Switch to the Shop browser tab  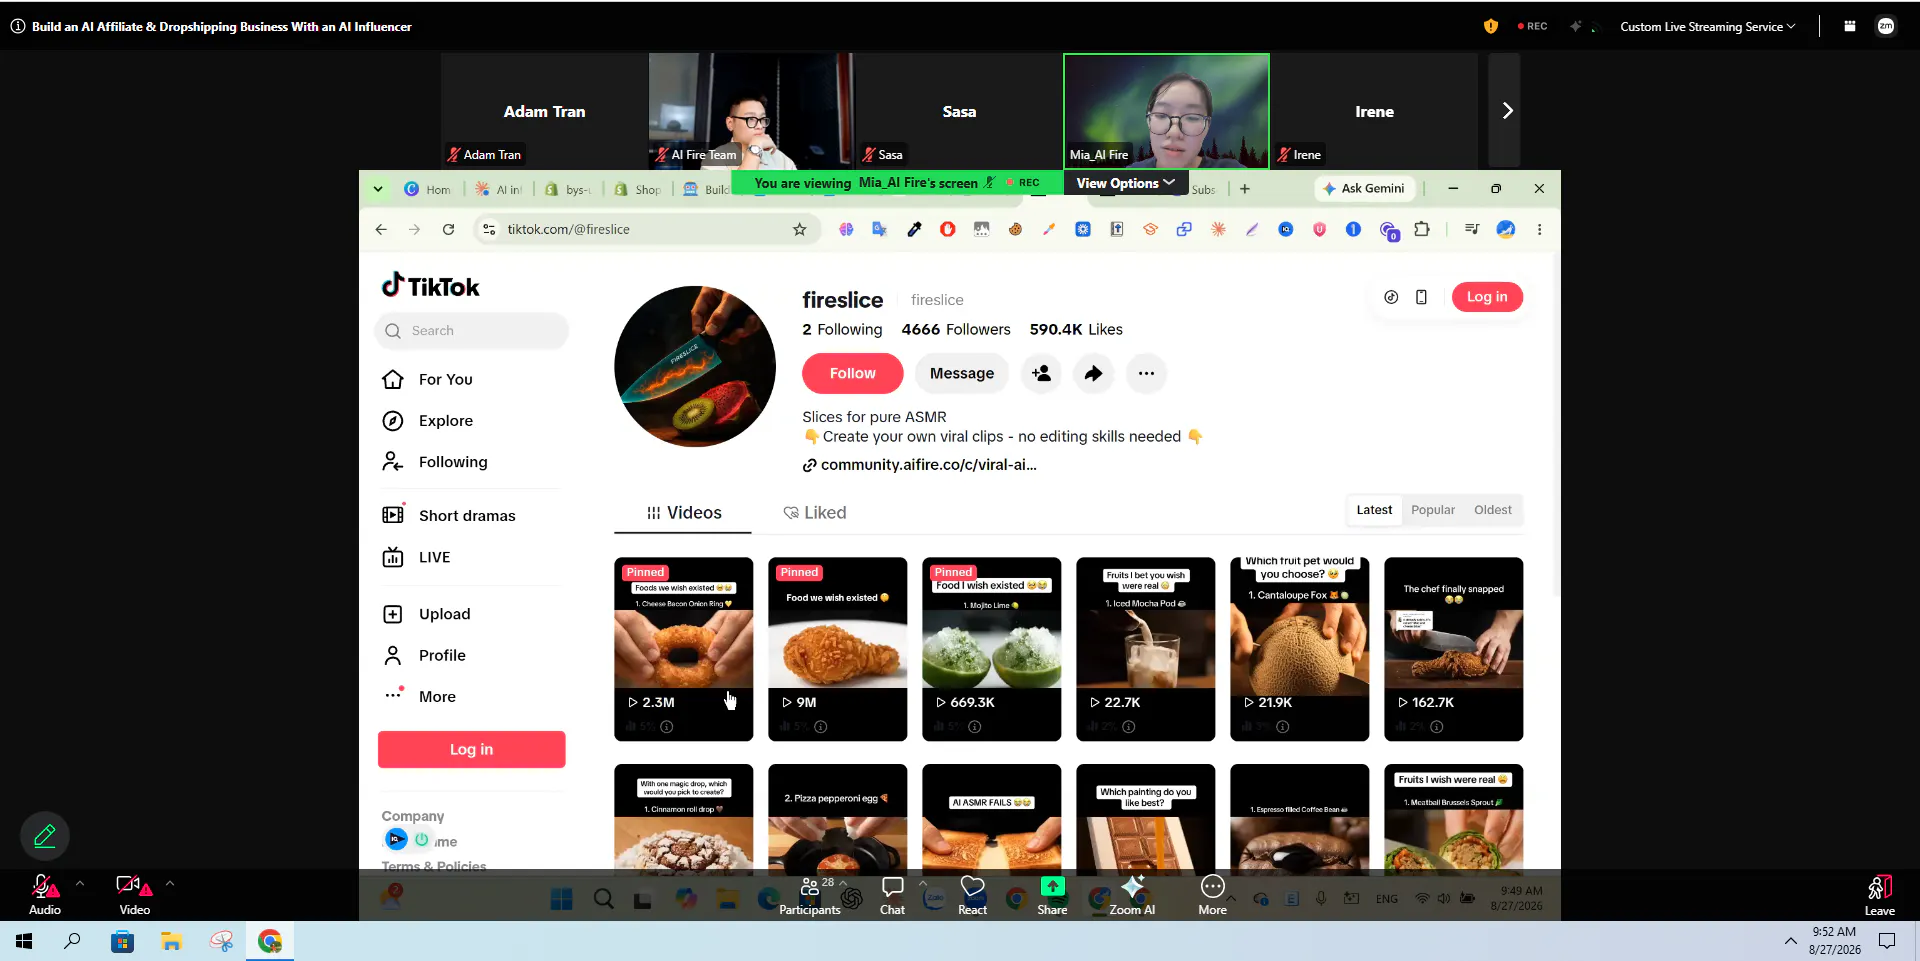[x=638, y=189]
